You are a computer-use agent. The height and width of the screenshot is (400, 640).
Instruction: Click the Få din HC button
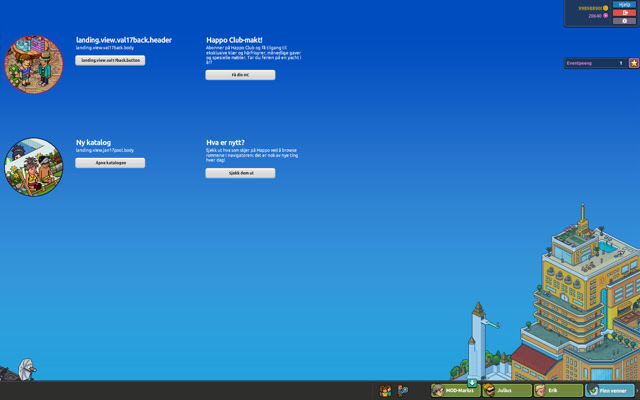(240, 75)
